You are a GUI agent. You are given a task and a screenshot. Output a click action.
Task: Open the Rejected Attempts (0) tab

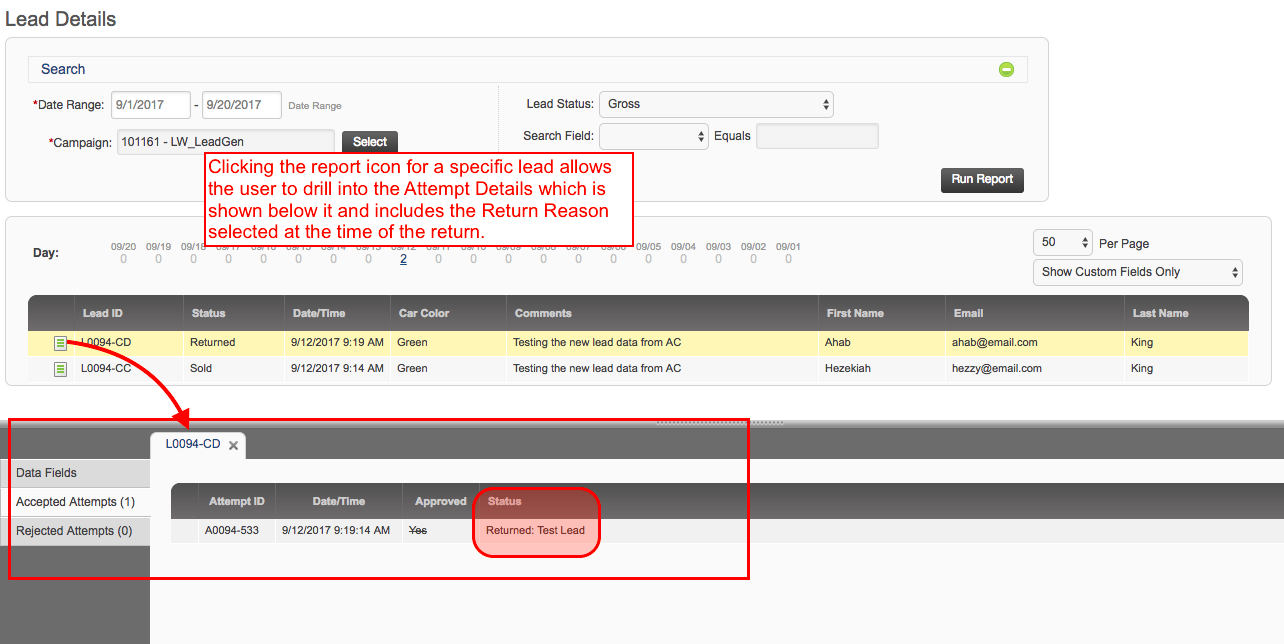(x=75, y=531)
